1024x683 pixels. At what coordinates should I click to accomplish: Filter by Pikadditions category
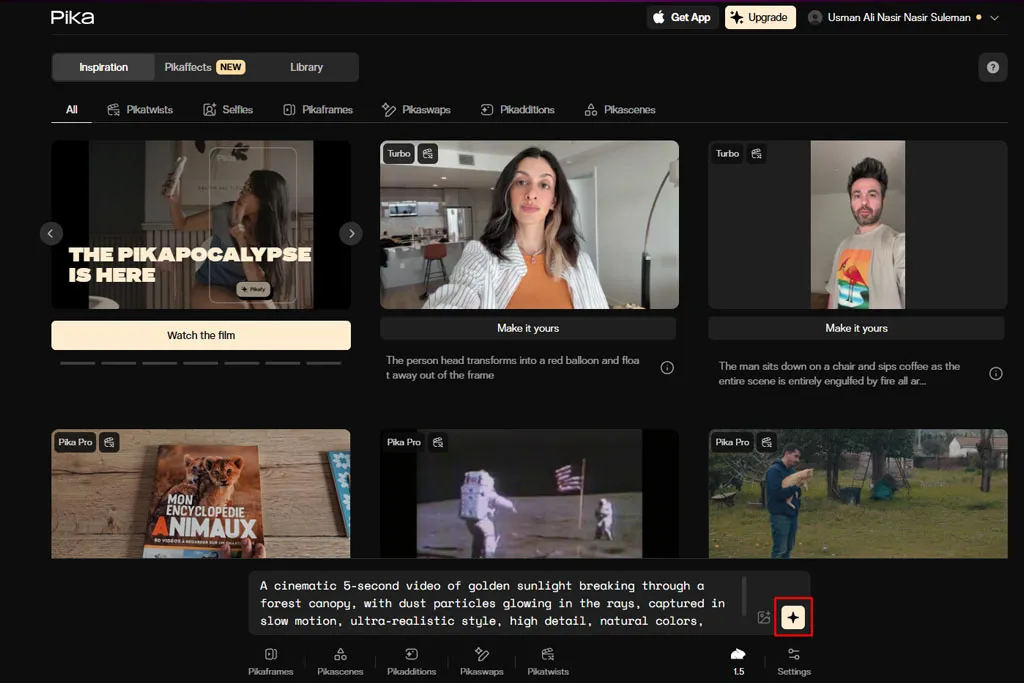[517, 110]
